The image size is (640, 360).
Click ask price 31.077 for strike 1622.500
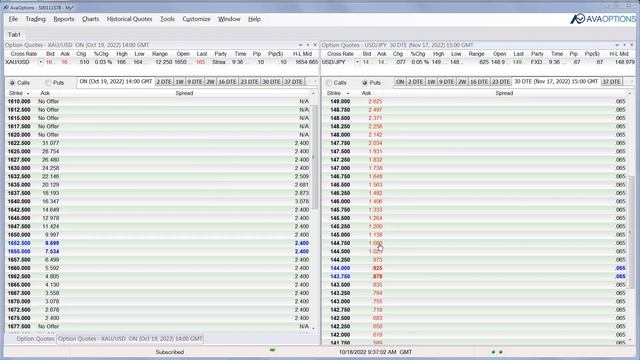tap(50, 143)
